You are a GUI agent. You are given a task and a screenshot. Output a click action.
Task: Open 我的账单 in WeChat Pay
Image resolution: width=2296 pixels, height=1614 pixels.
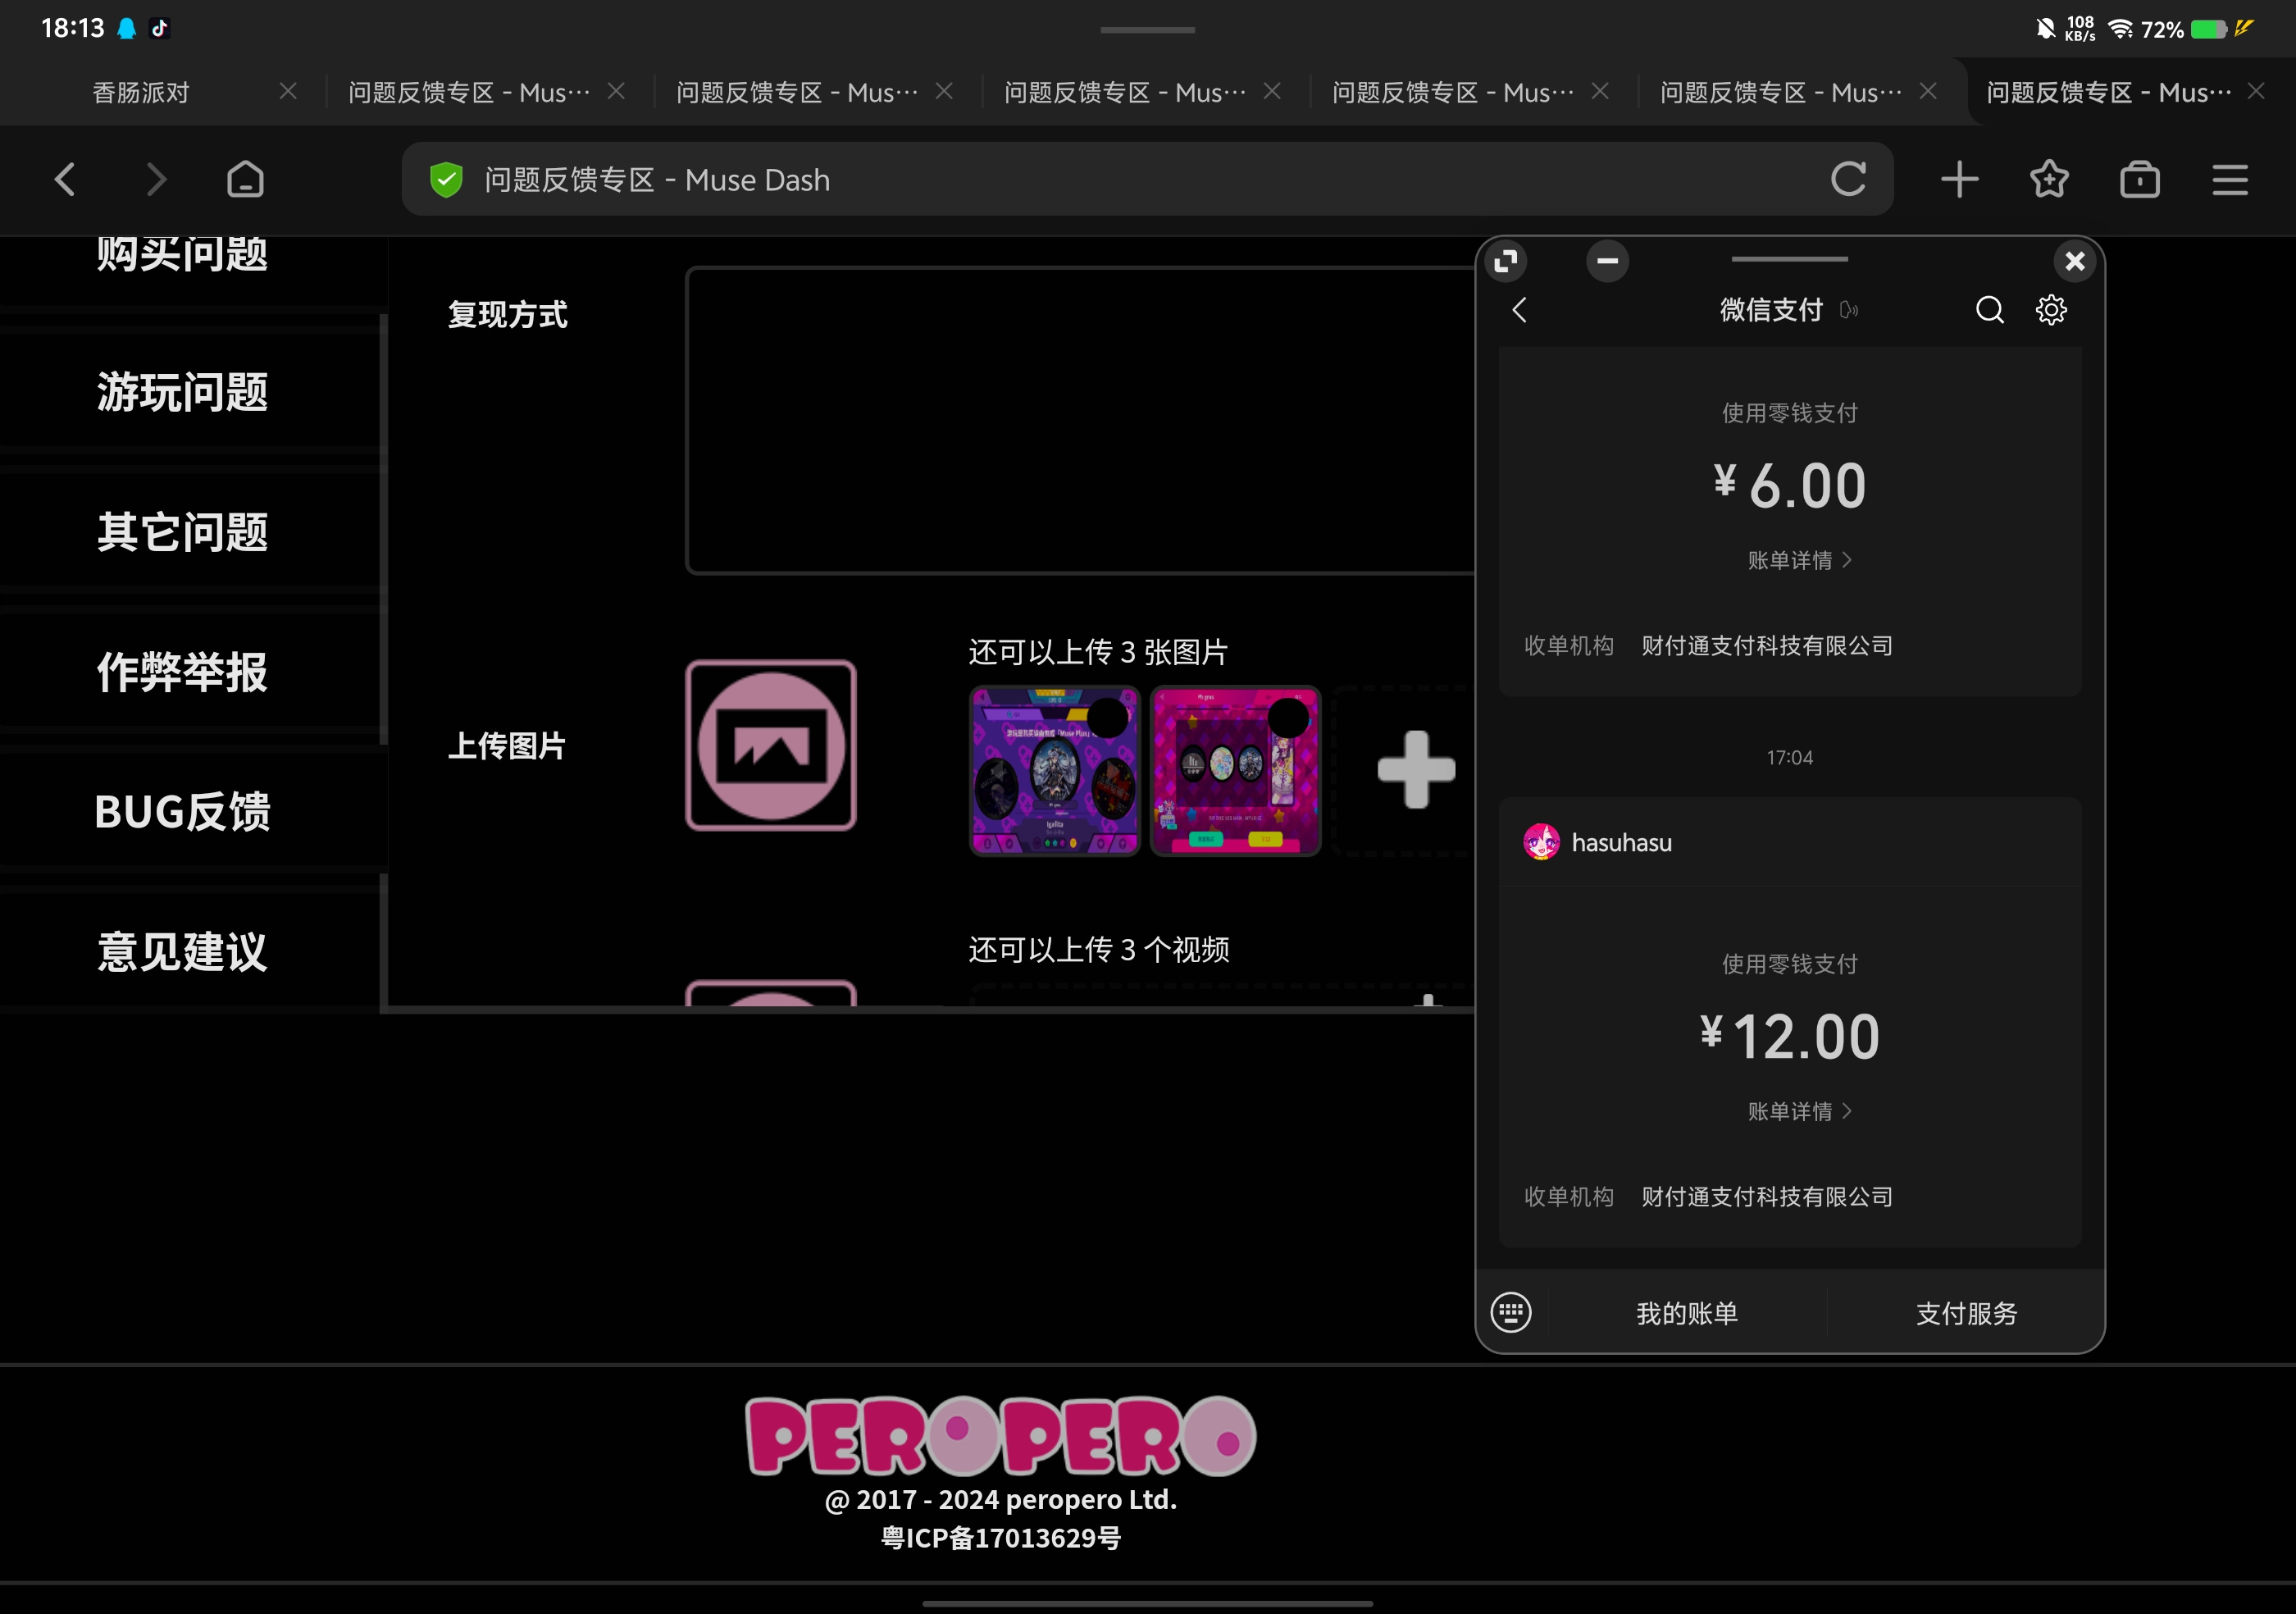[x=1687, y=1313]
